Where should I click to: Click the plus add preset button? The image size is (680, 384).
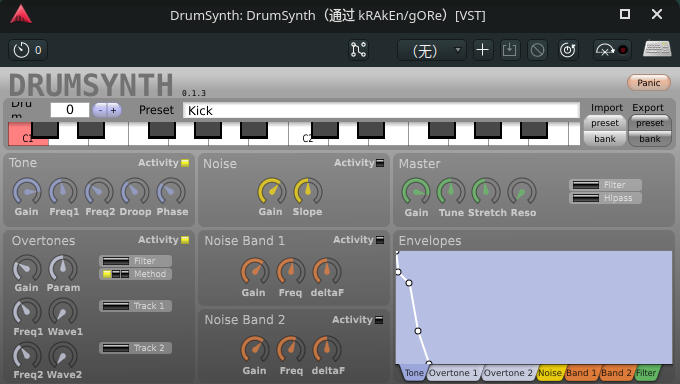(x=482, y=50)
